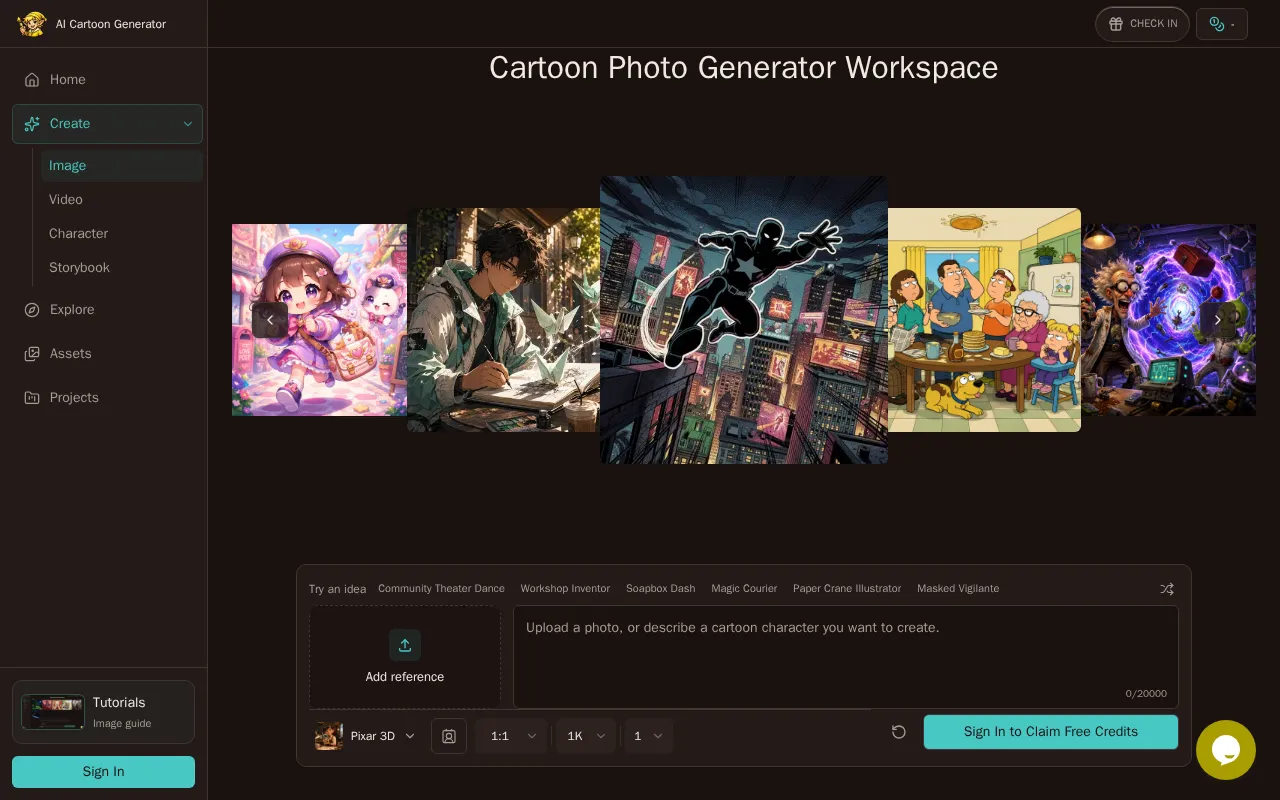Viewport: 1280px width, 800px height.
Task: Open the 1:1 aspect ratio dropdown
Action: tap(512, 736)
